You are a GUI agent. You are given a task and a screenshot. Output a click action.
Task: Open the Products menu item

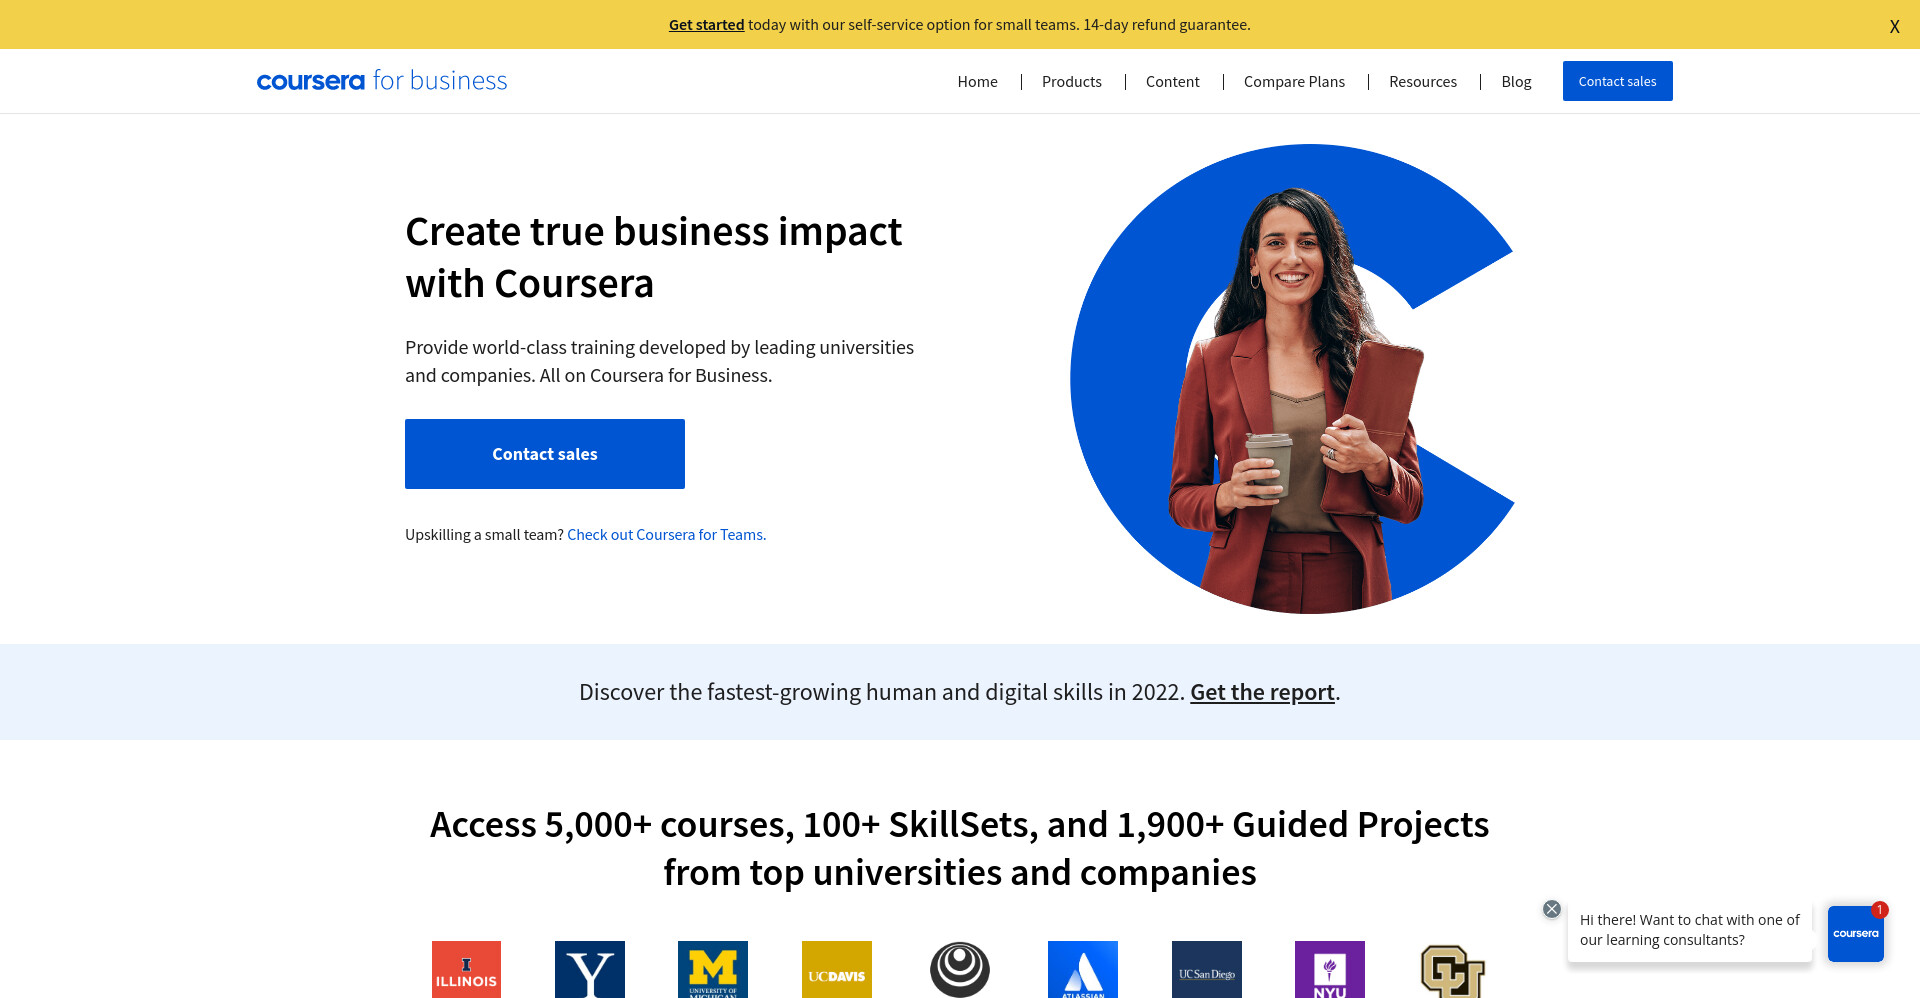[x=1072, y=82]
